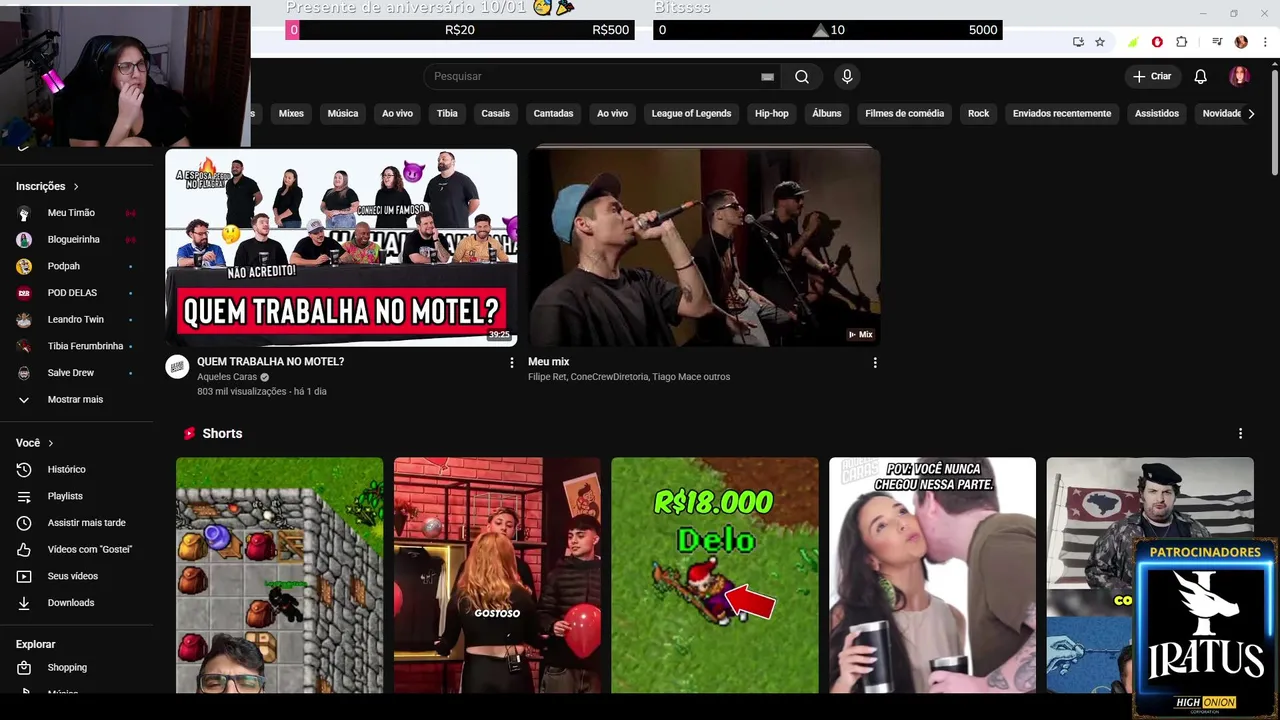This screenshot has height=720, width=1280.
Task: Select the Álbuns chip
Action: [827, 114]
